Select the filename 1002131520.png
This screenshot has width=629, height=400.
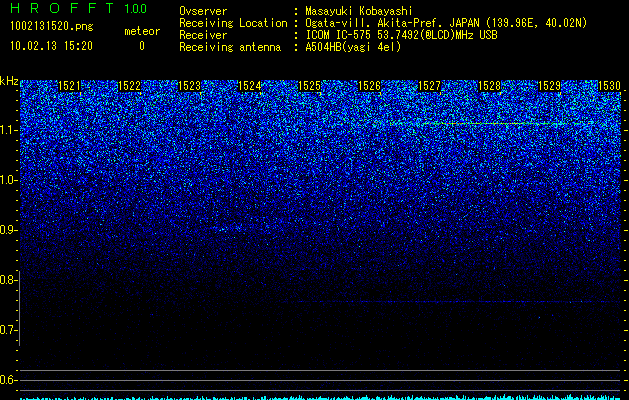pos(52,26)
